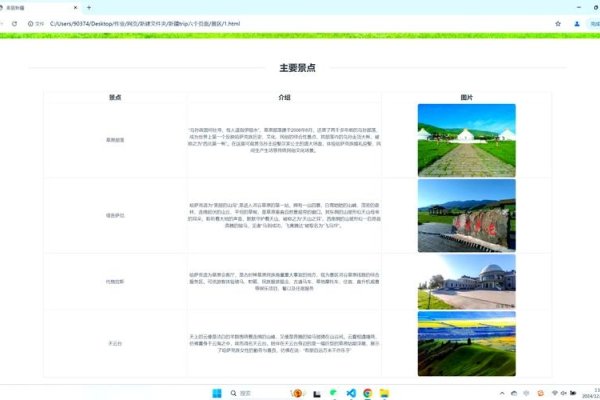600x400 pixels.
Task: Click the address bar showing 1.html path
Action: 145,24
